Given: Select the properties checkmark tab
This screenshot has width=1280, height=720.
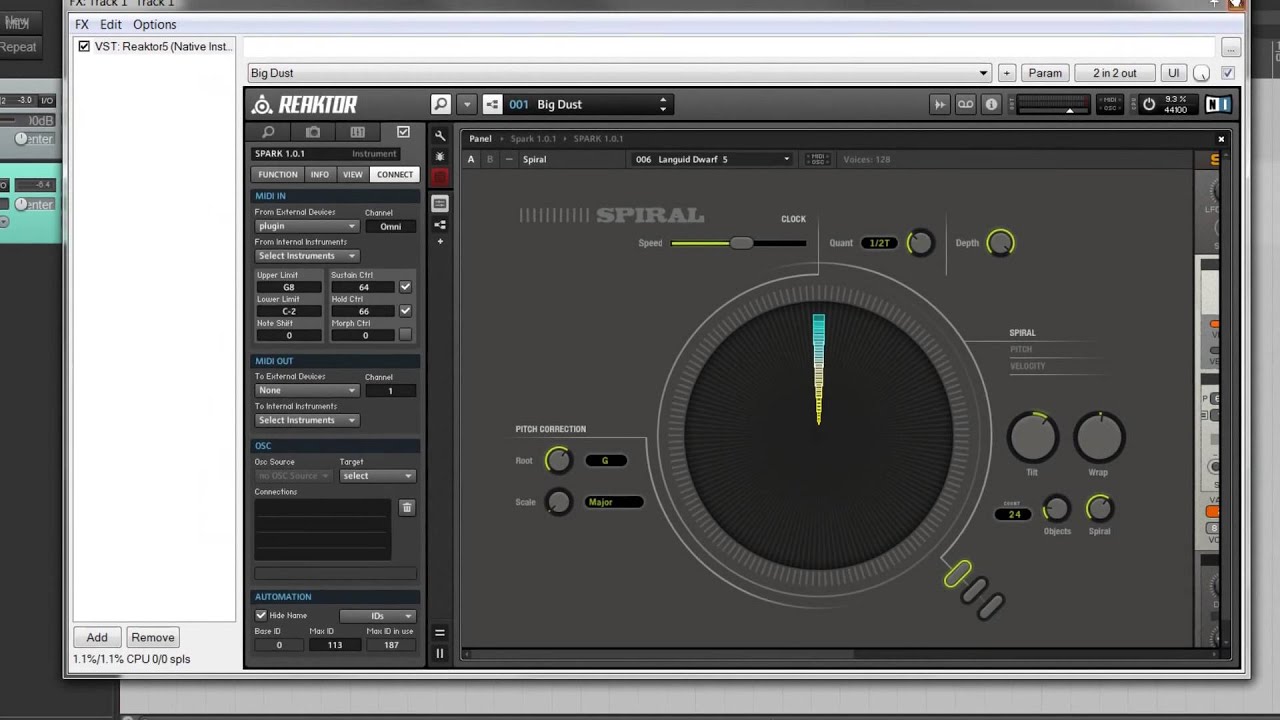Looking at the screenshot, I should (x=403, y=132).
